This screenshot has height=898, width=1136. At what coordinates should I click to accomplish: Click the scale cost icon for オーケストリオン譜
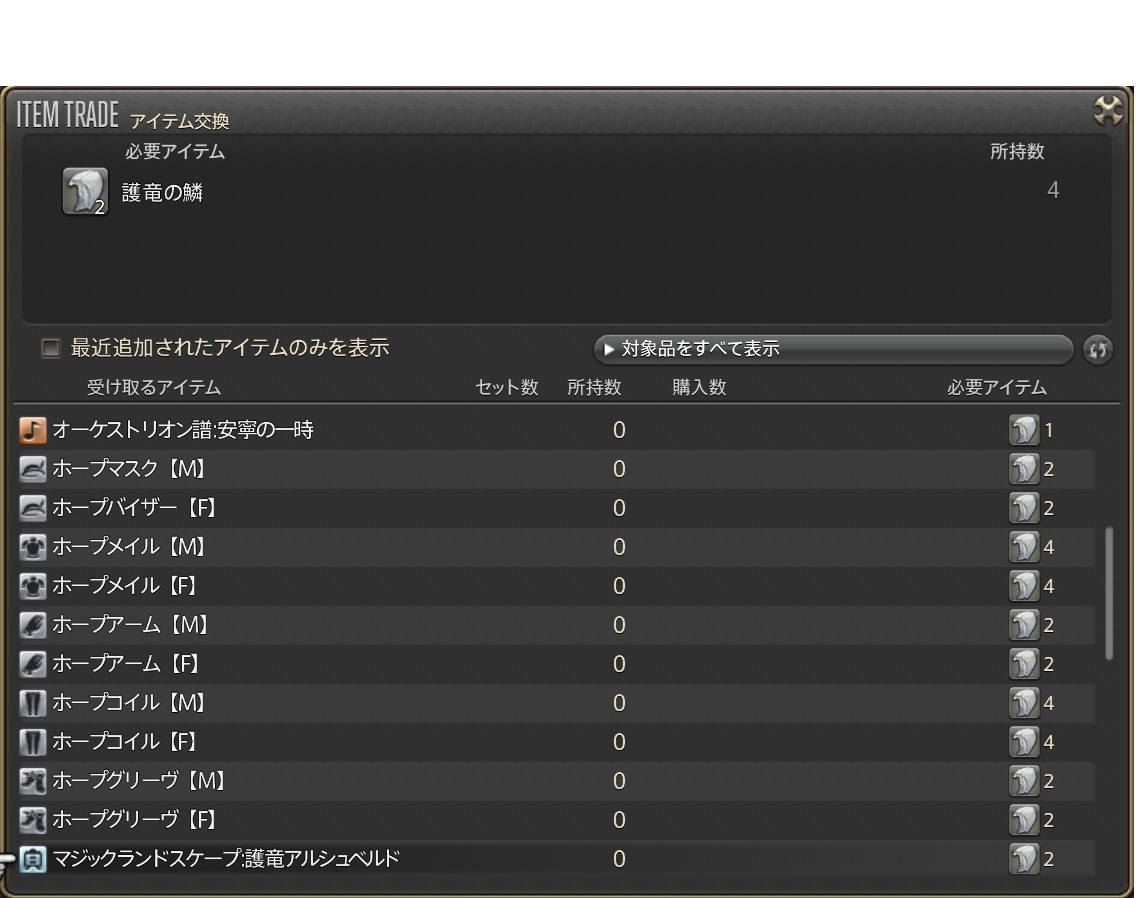click(1024, 431)
